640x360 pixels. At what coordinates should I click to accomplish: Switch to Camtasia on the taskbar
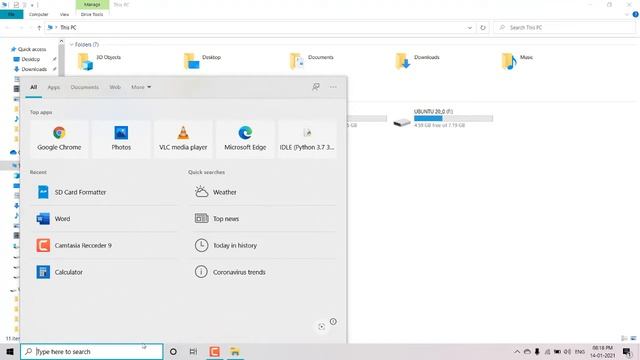[214, 351]
